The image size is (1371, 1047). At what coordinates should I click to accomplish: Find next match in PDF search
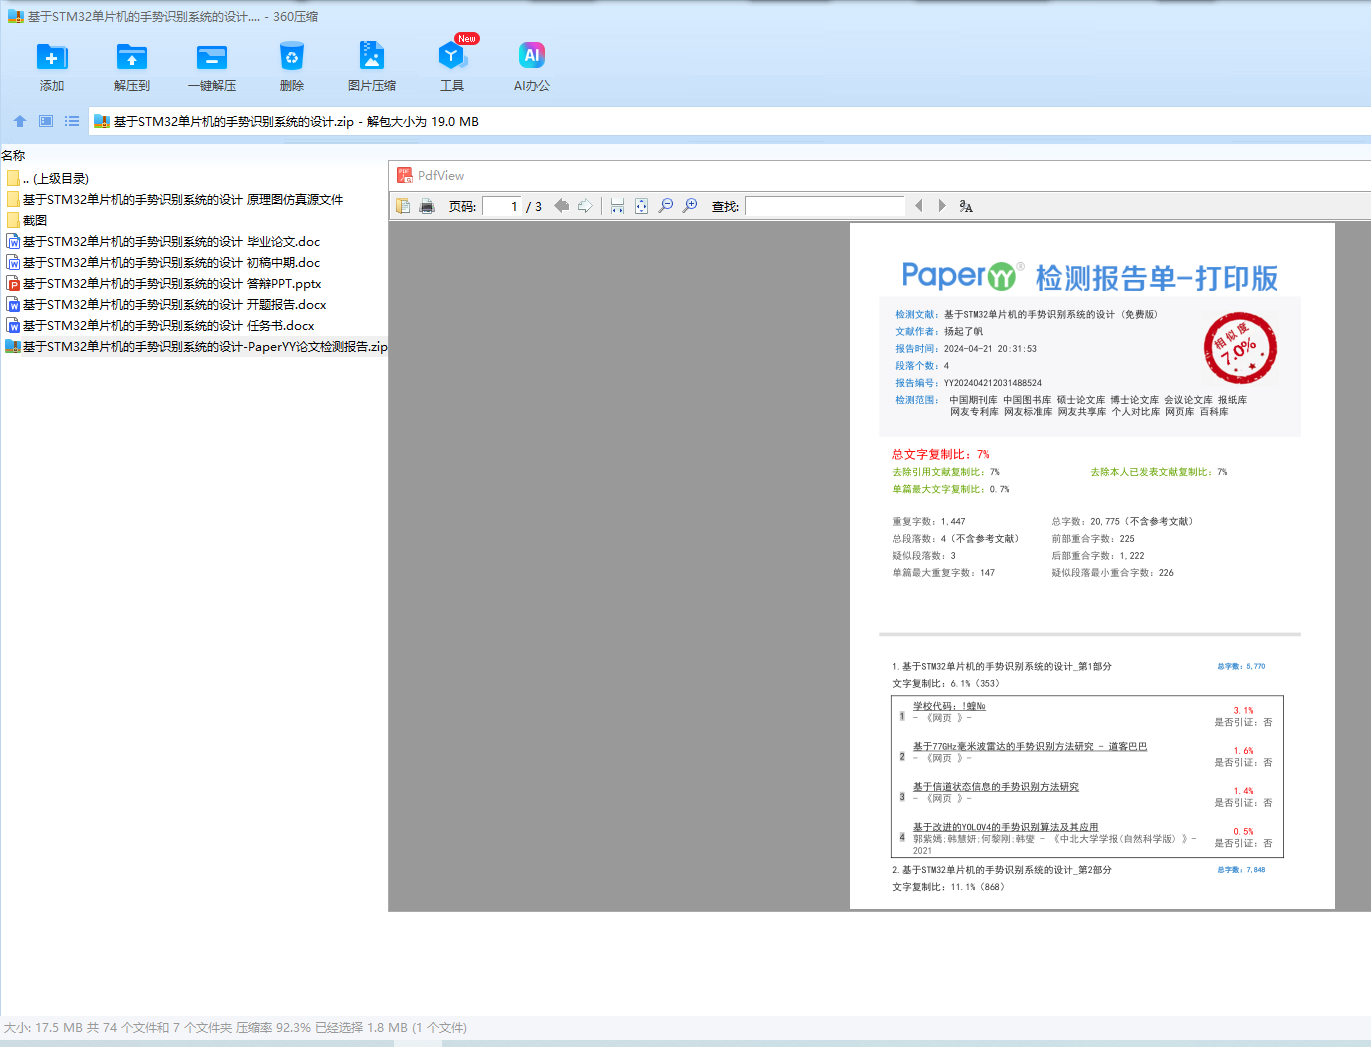[x=942, y=206]
